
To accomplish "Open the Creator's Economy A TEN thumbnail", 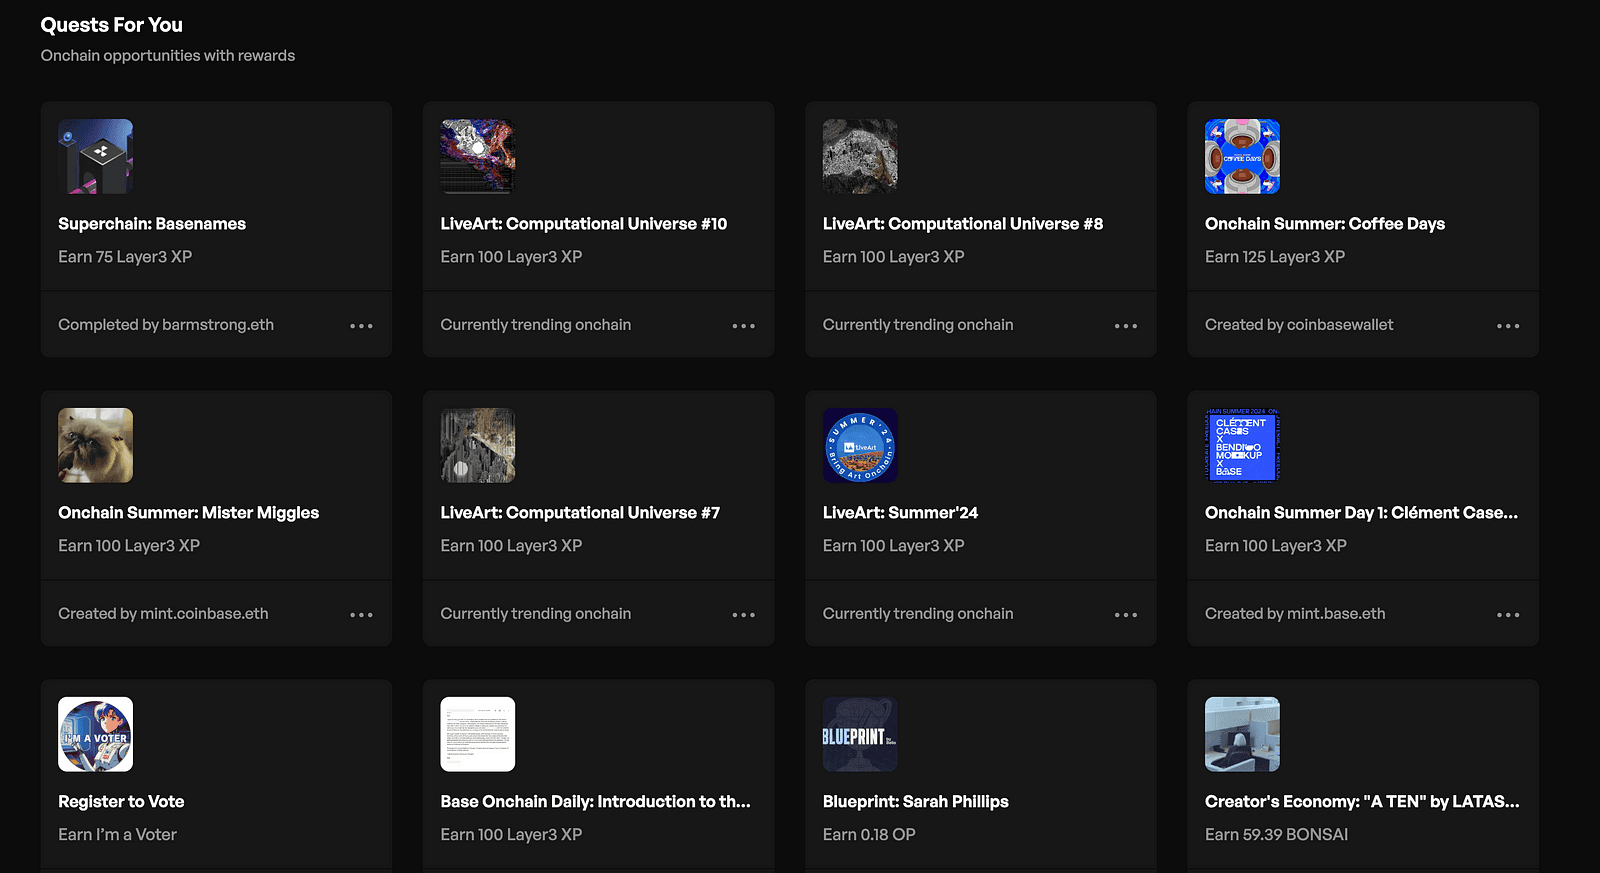I will click(1242, 734).
